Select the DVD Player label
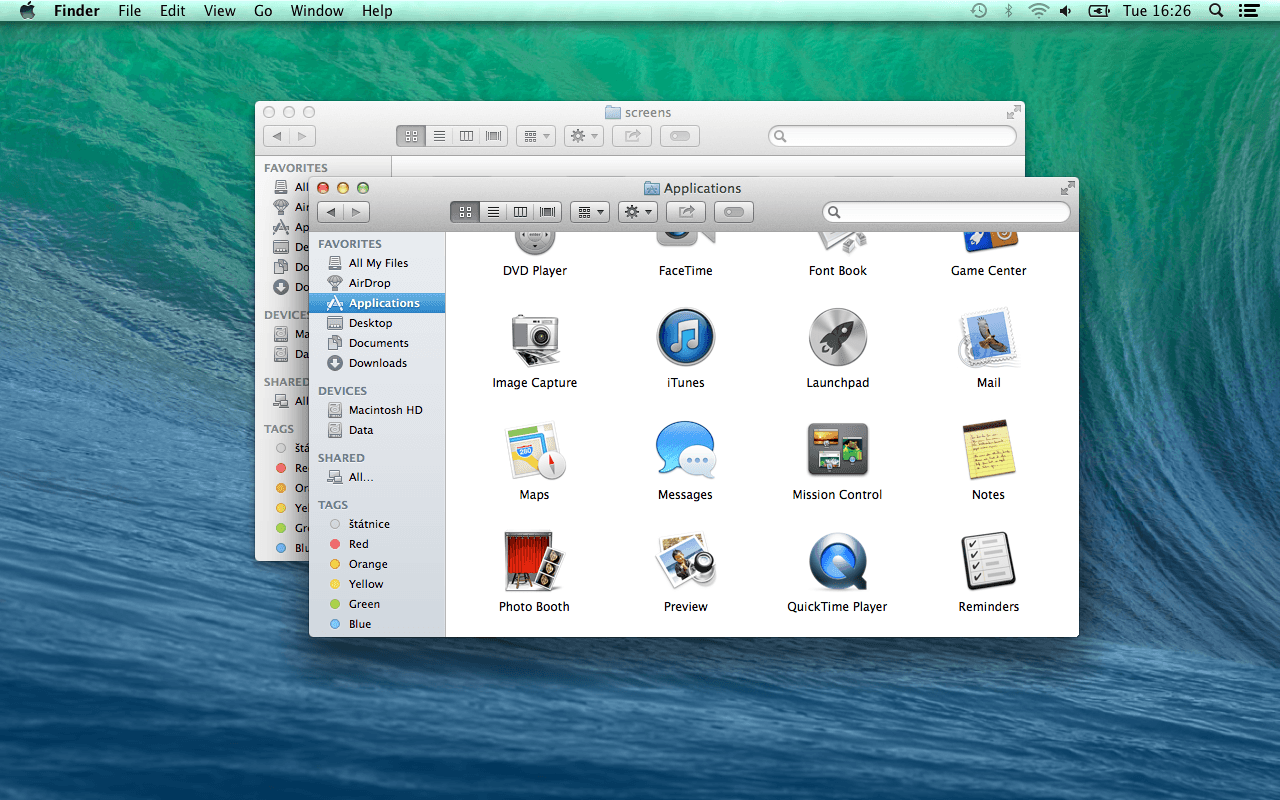 point(535,271)
